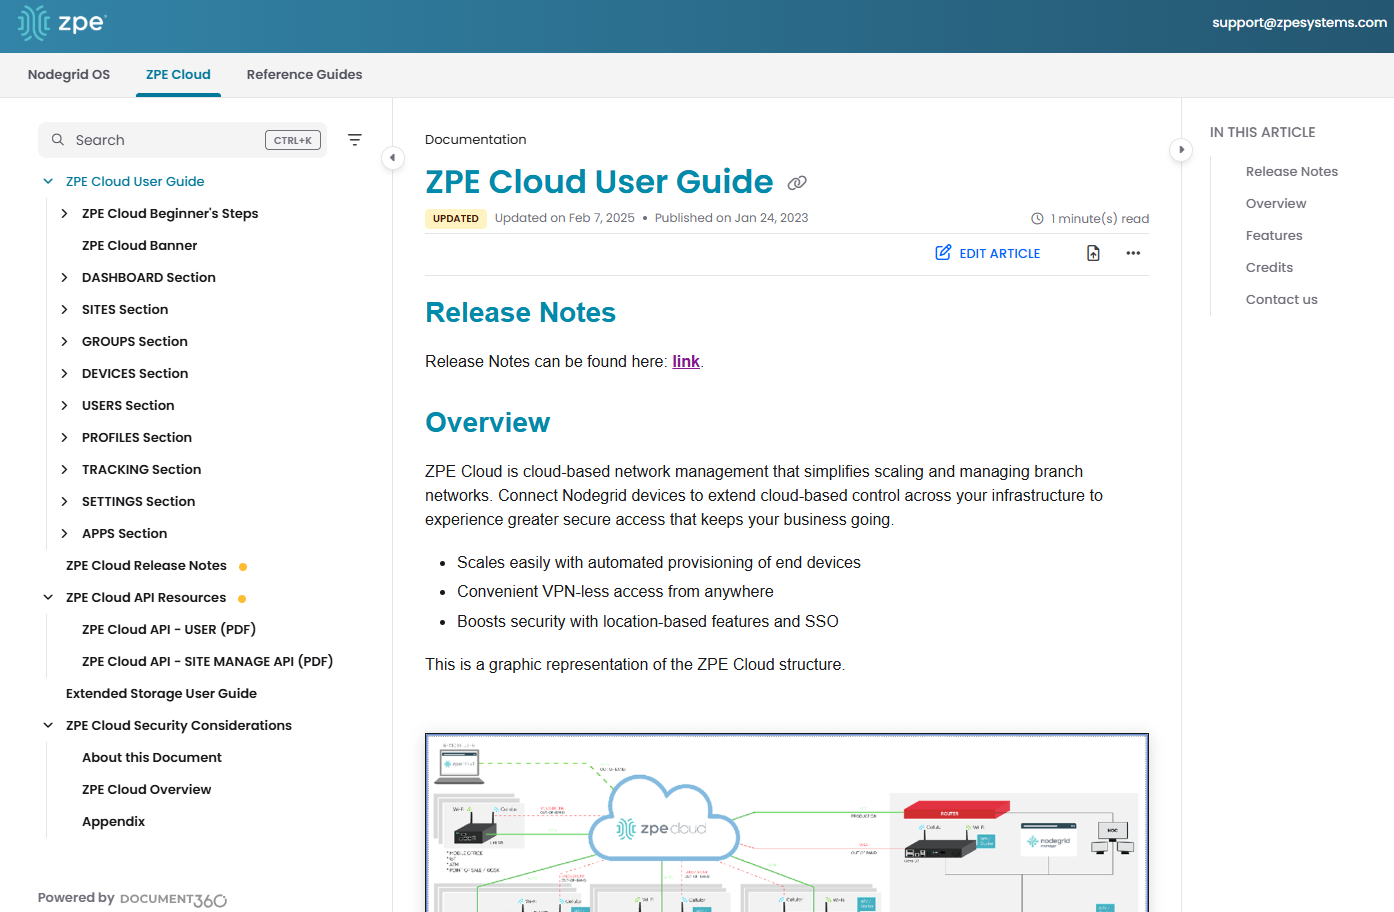The height and width of the screenshot is (912, 1394).
Task: Jump to Features in article outline
Action: pos(1274,235)
